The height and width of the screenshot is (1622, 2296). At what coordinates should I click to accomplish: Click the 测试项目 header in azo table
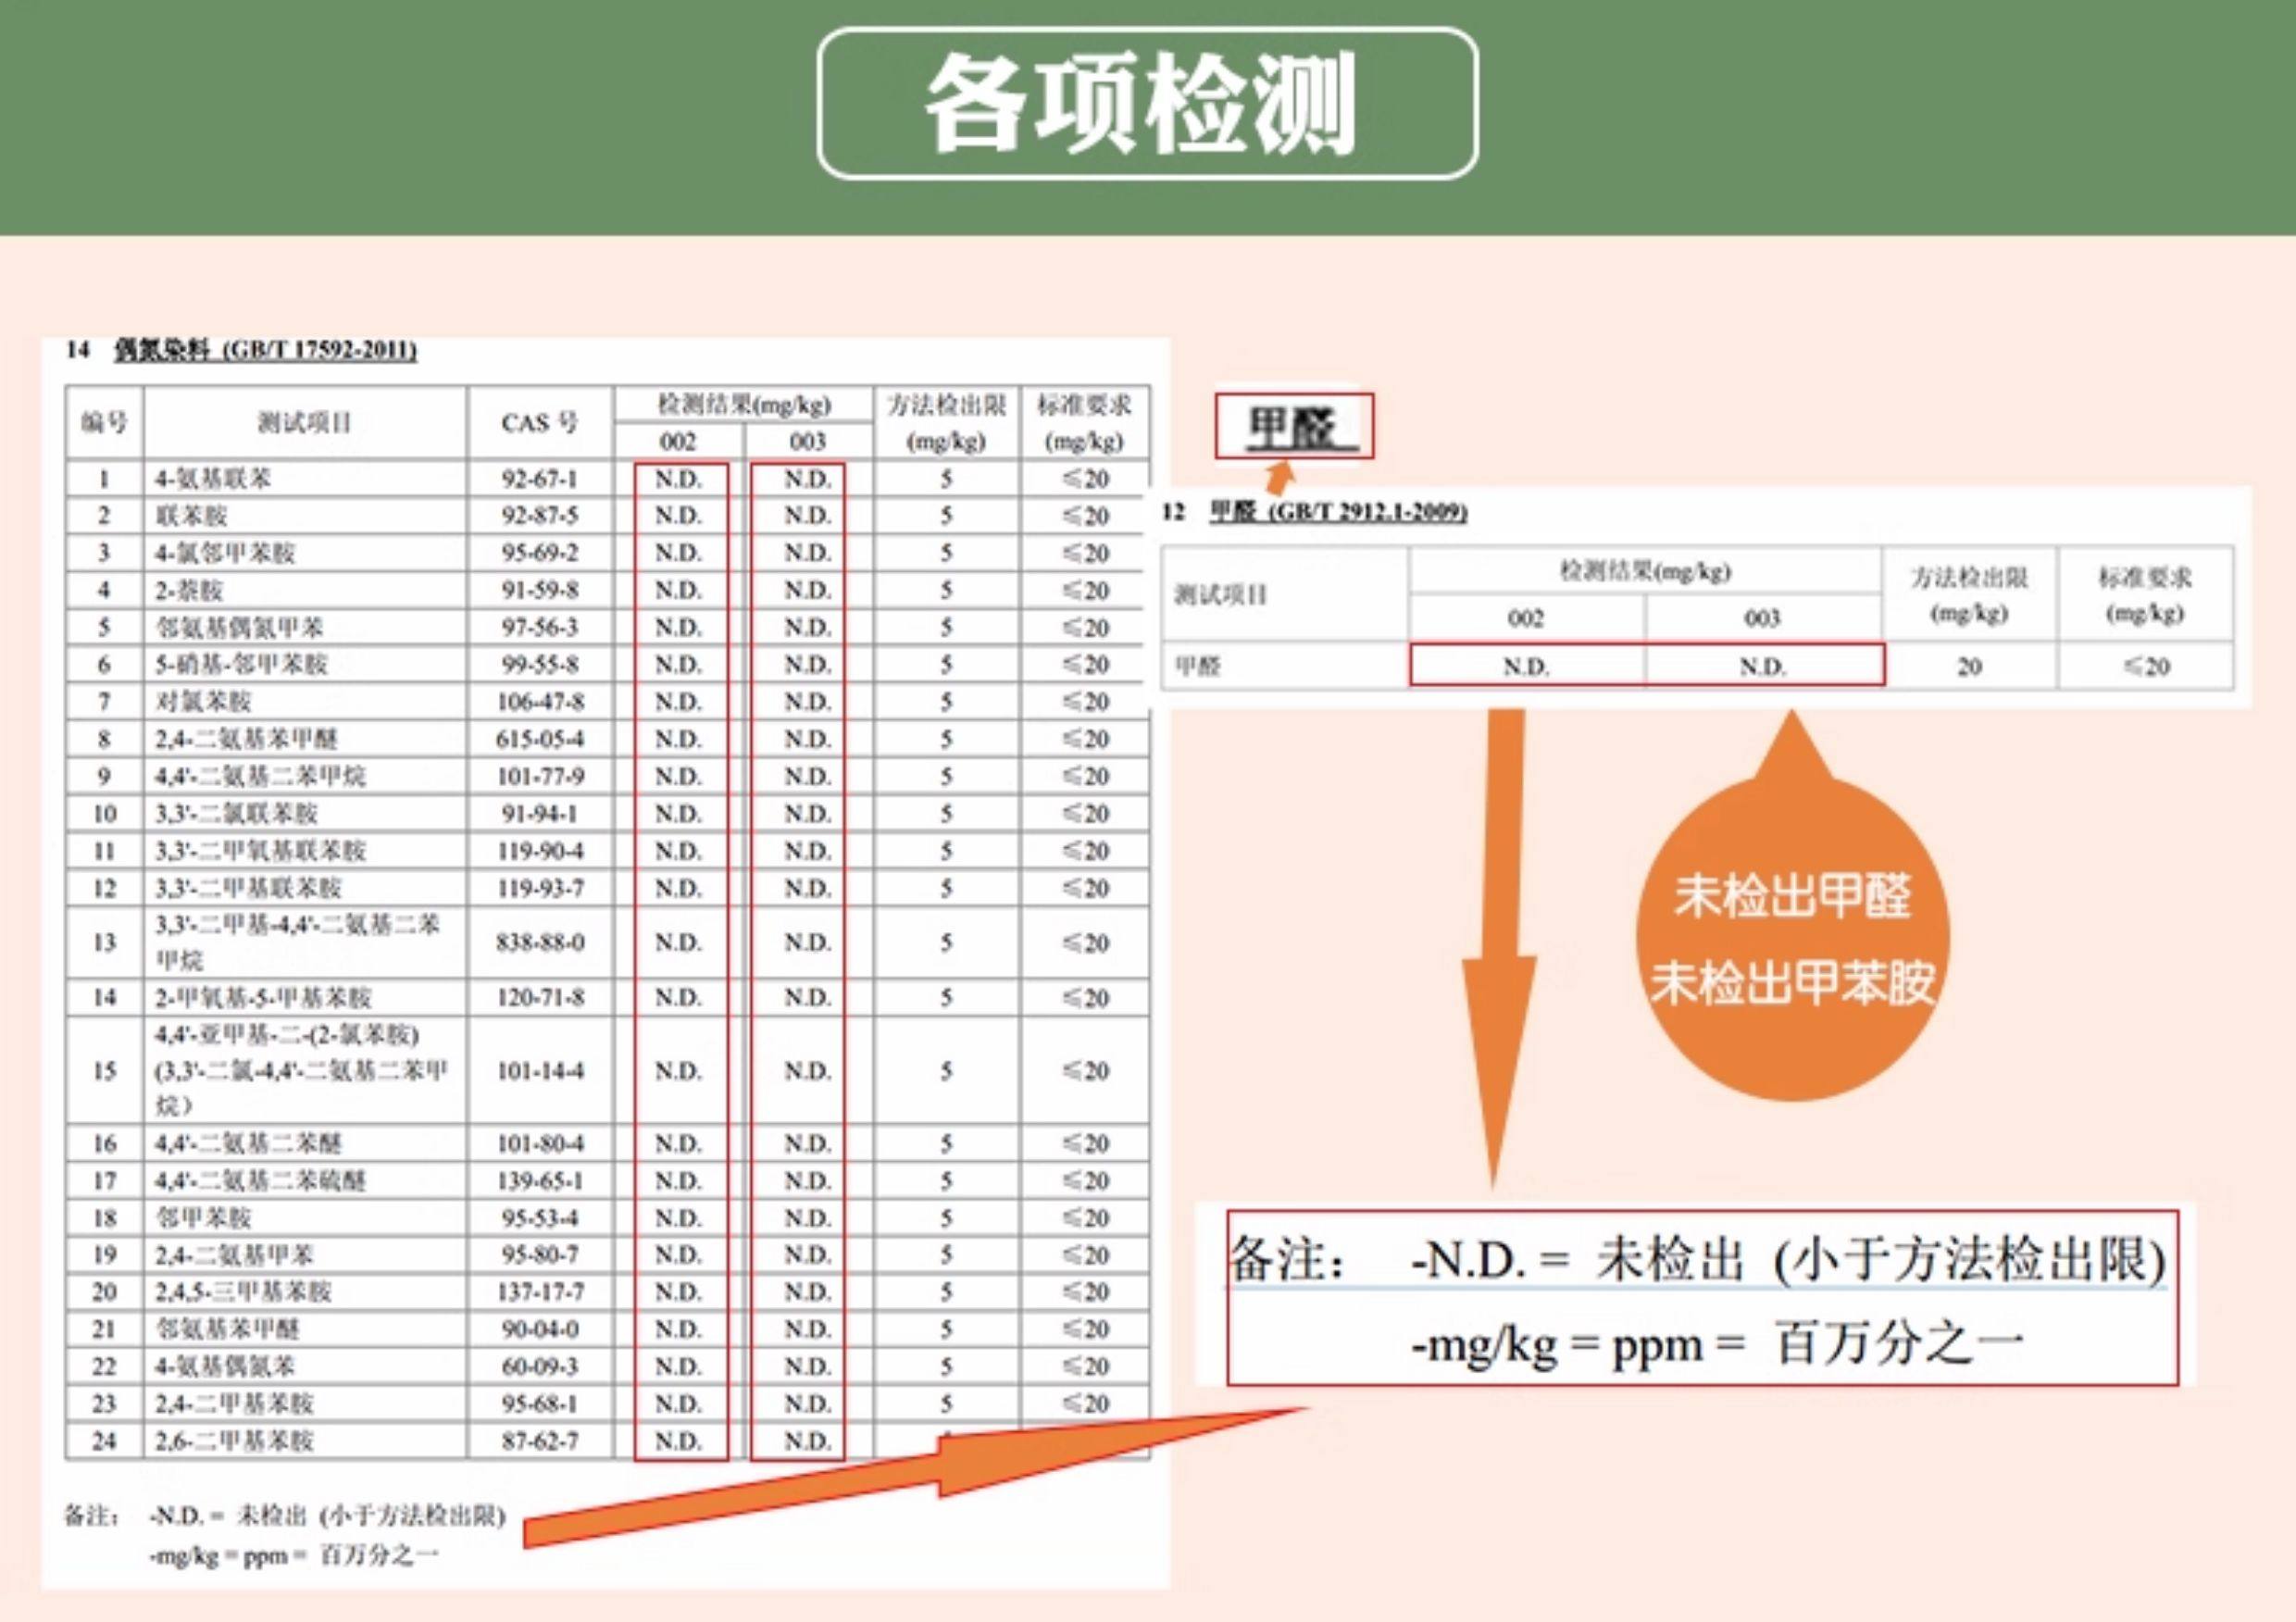tap(304, 423)
